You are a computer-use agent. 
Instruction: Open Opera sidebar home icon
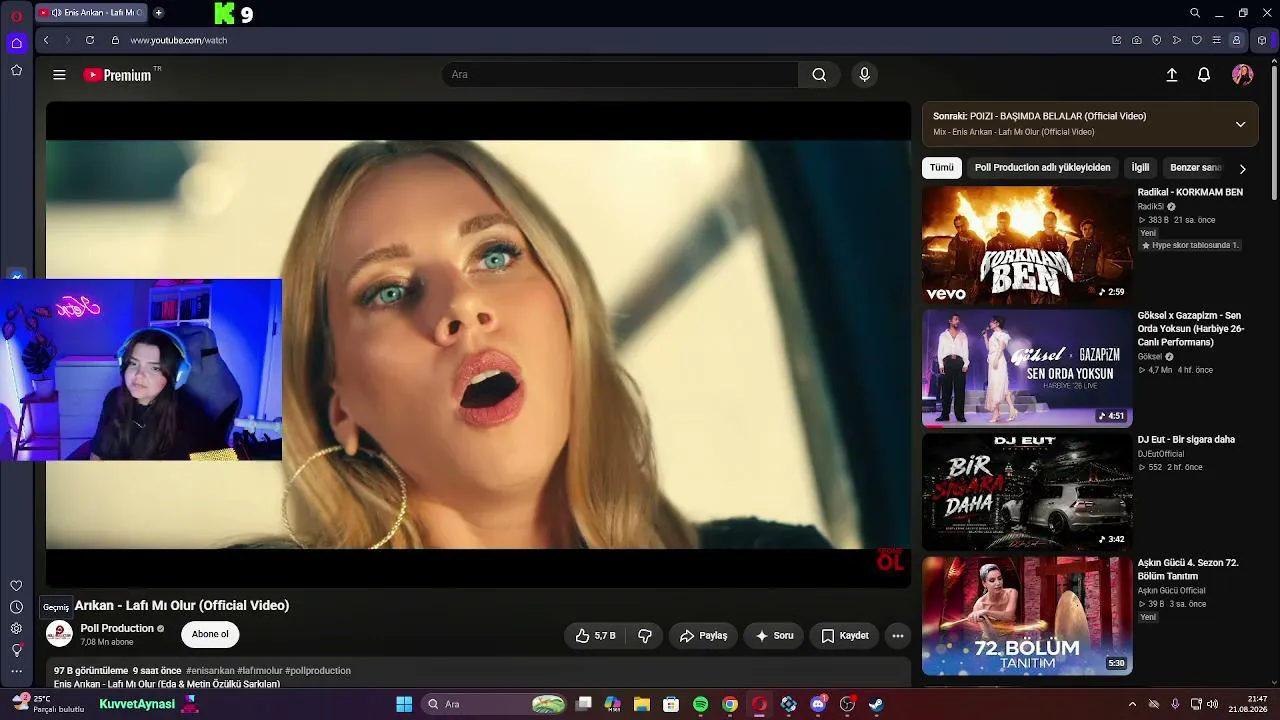click(x=16, y=43)
